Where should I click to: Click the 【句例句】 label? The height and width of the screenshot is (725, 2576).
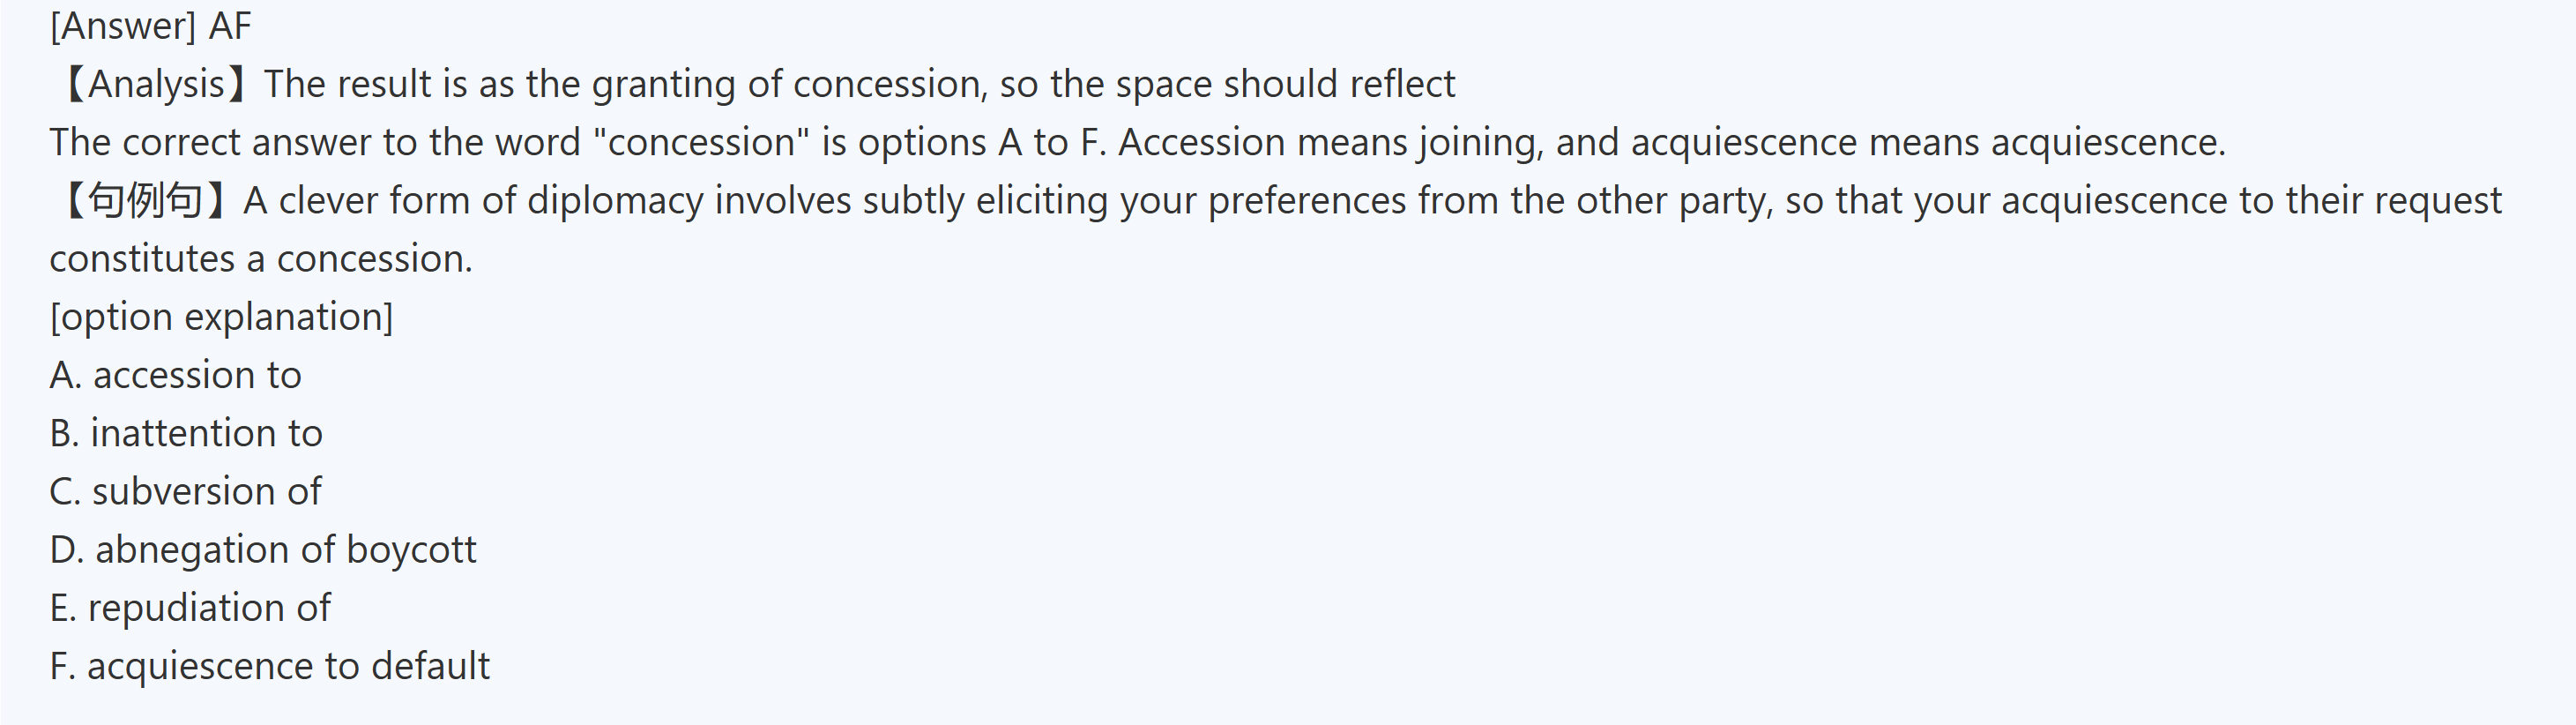coord(145,201)
